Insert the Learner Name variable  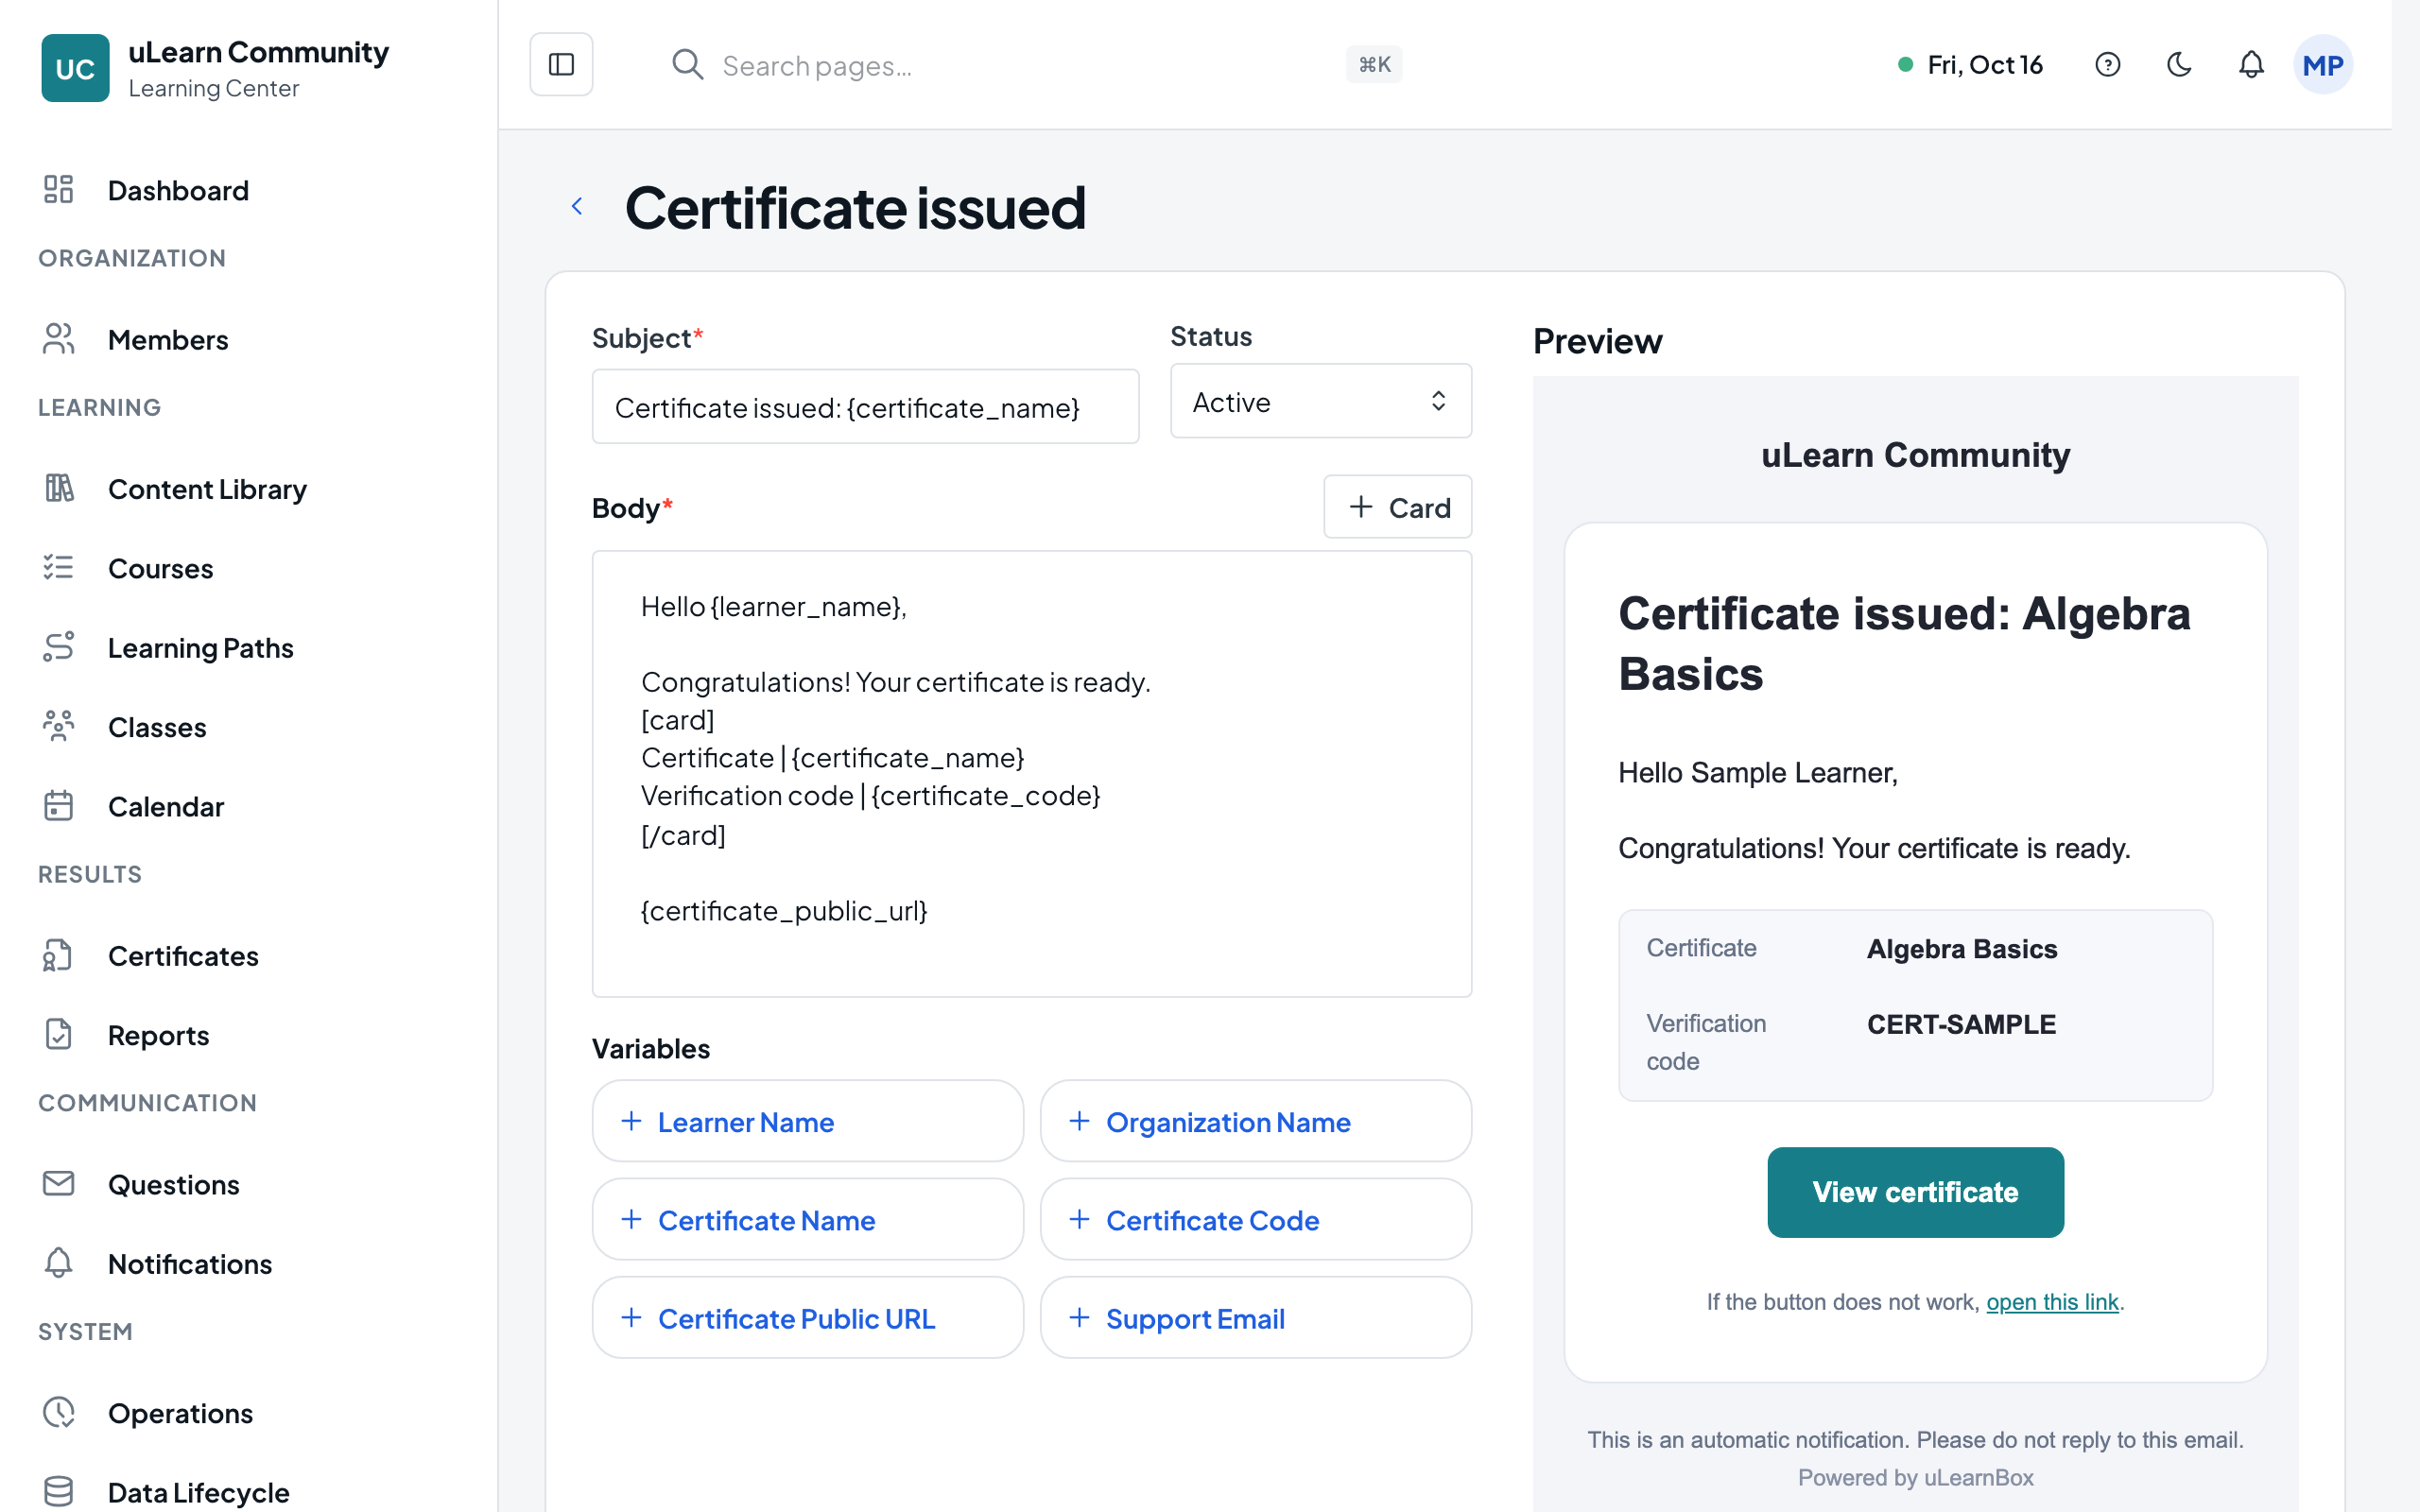807,1121
